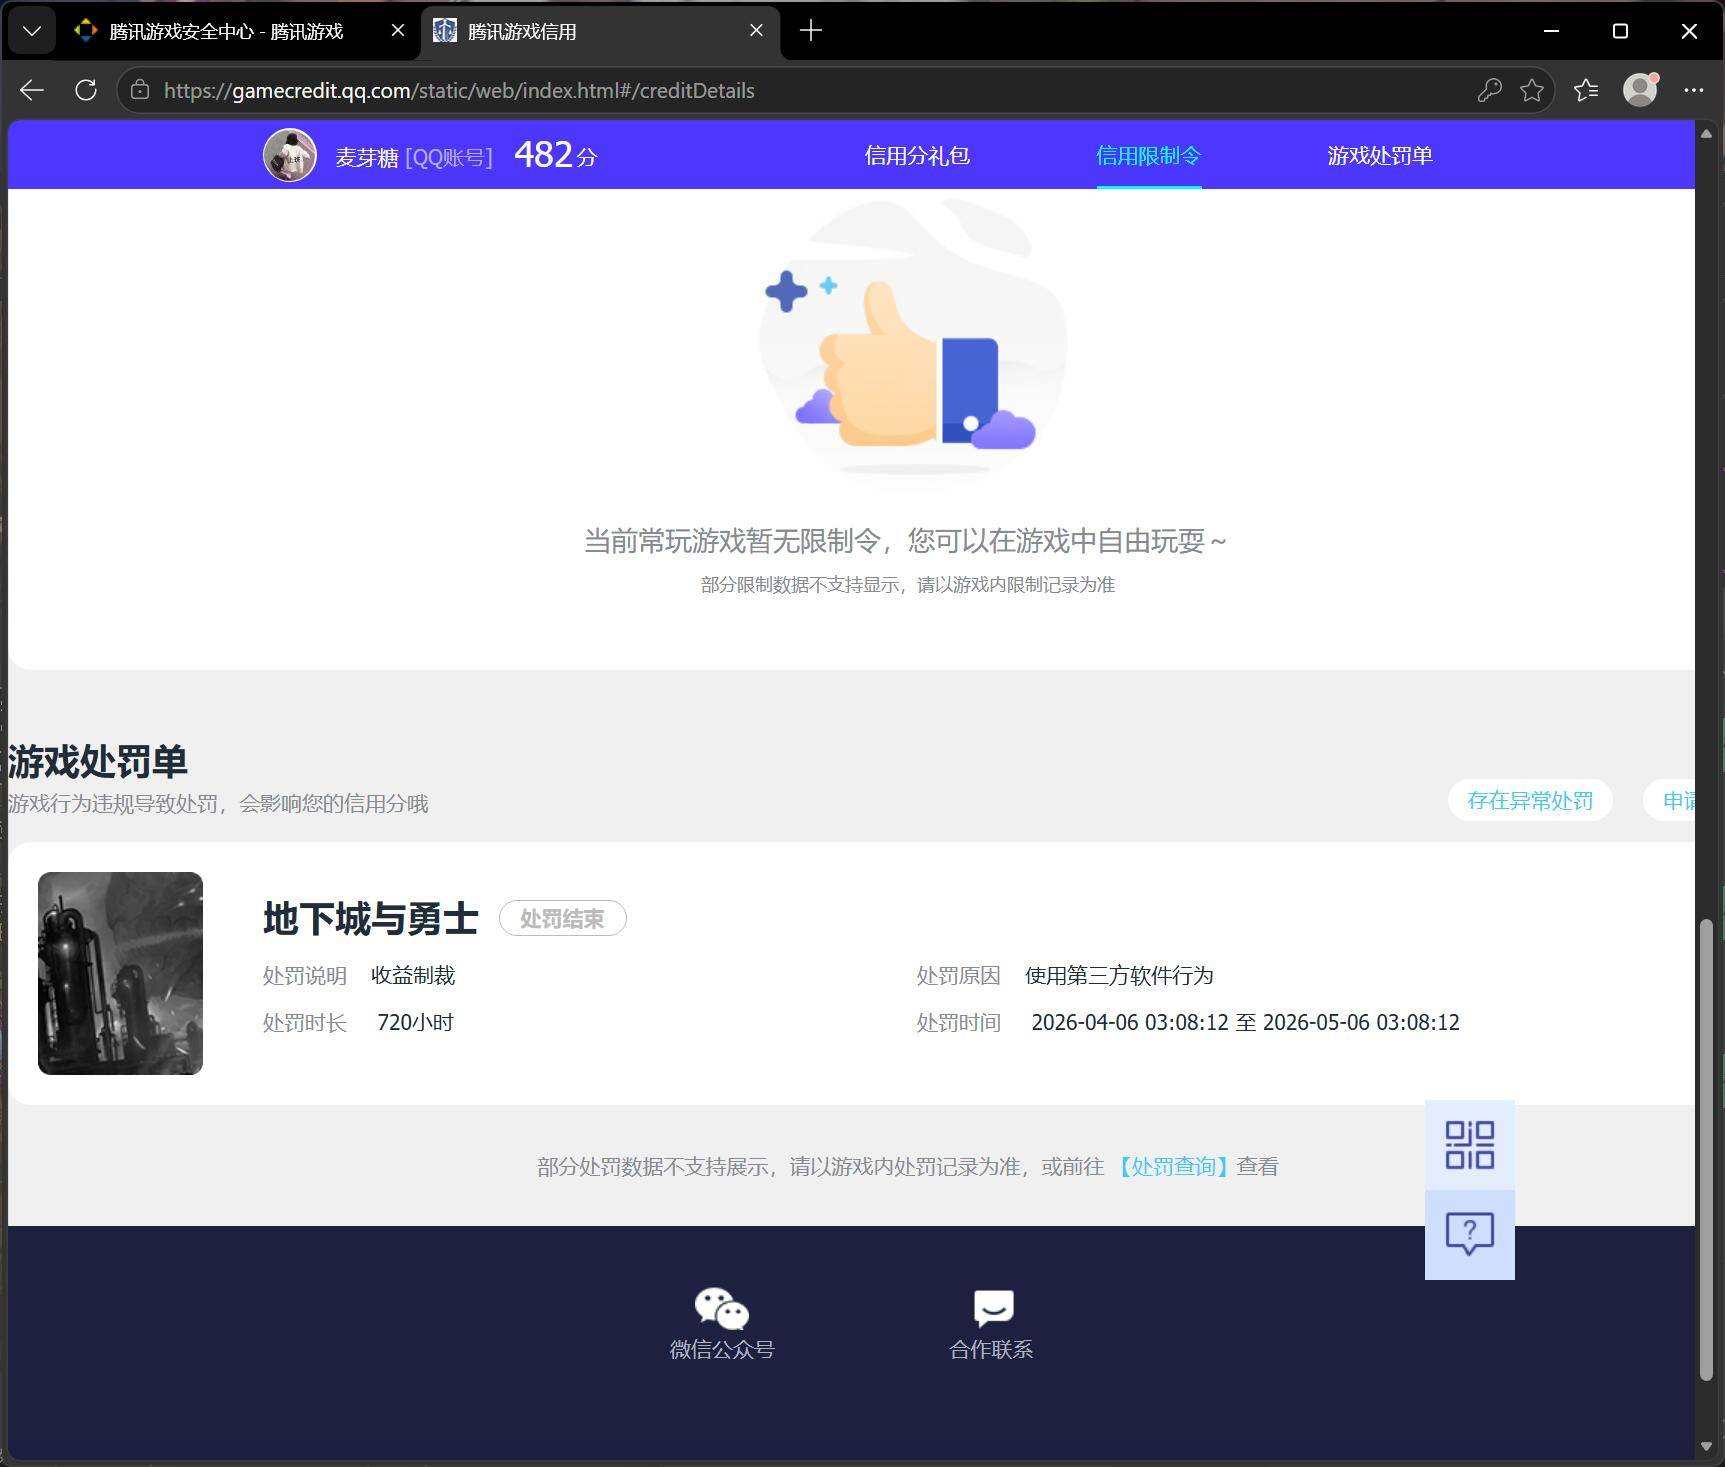Click the scrollbar up arrow
The height and width of the screenshot is (1467, 1725).
[1707, 133]
